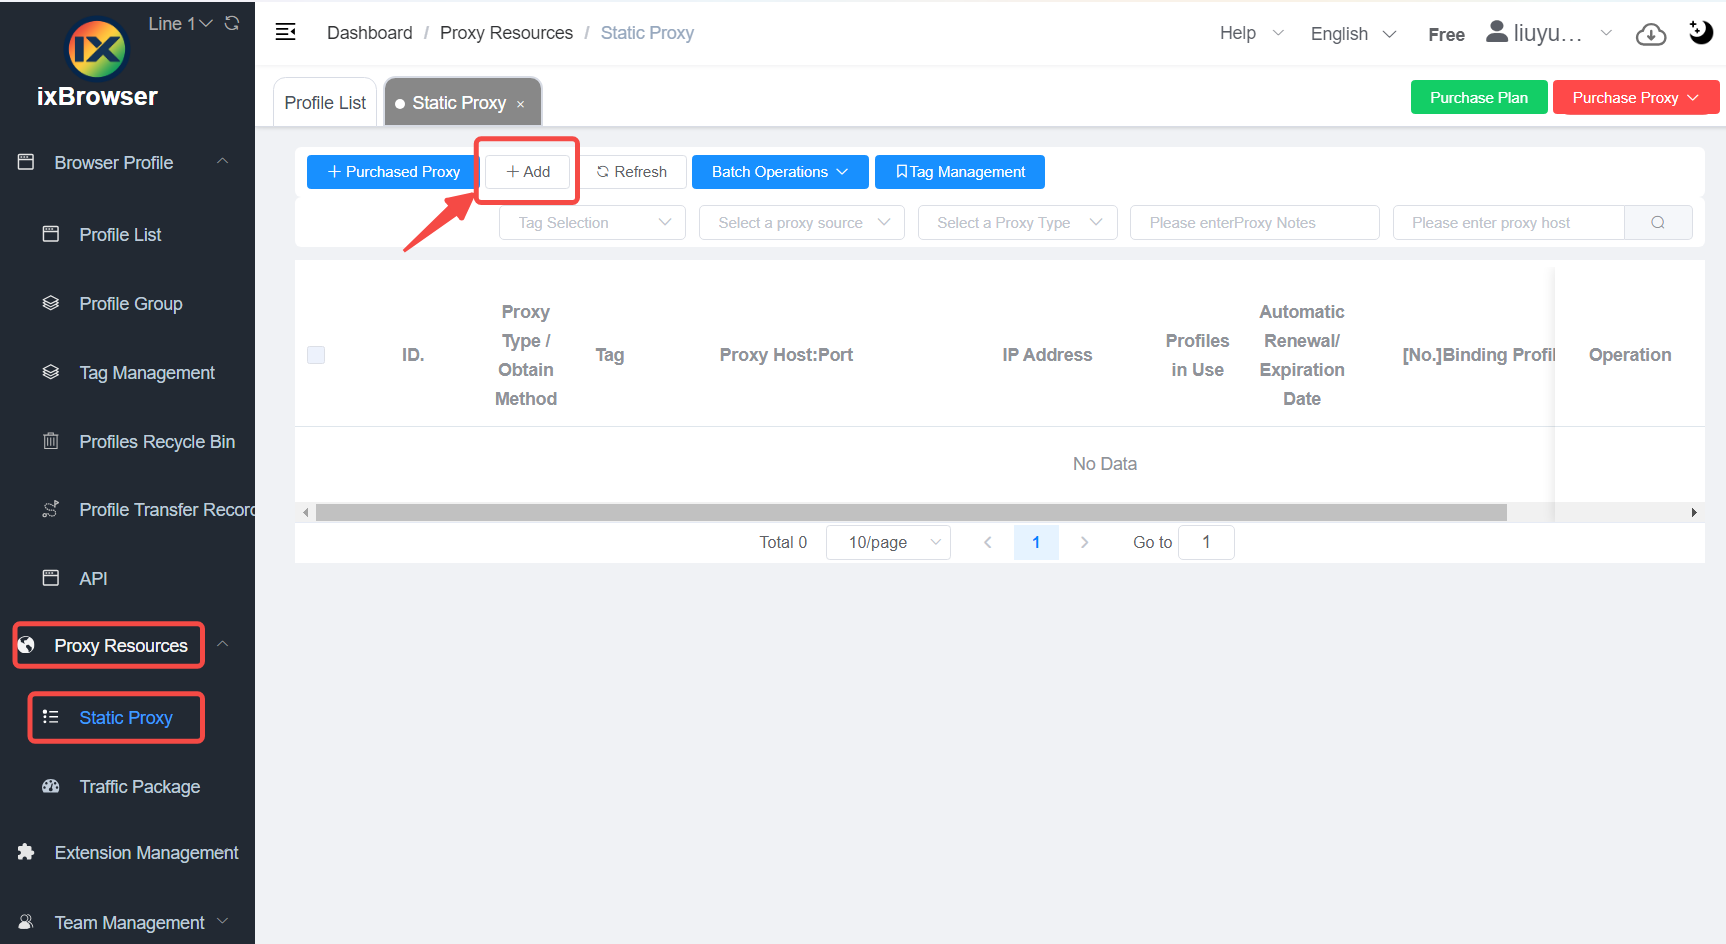
Task: Close the Static Proxy tab
Action: point(521,104)
